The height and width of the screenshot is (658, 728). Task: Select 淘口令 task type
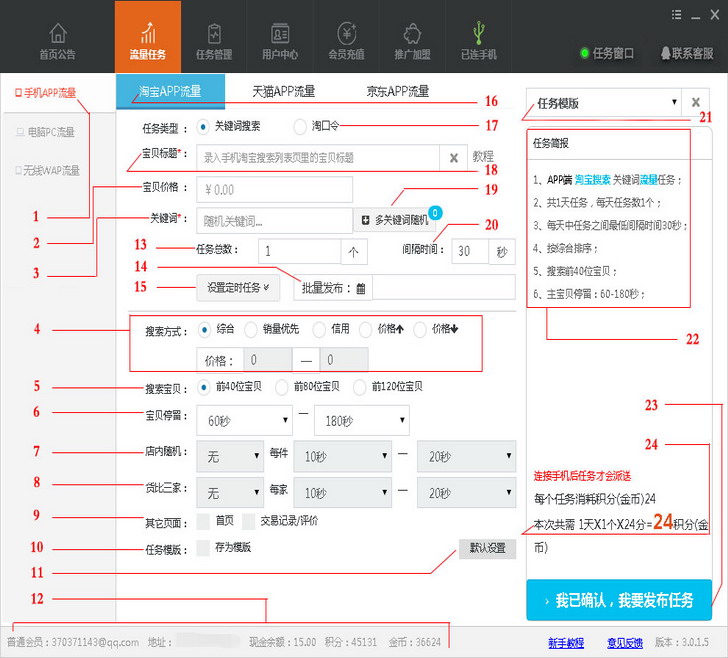coord(299,126)
